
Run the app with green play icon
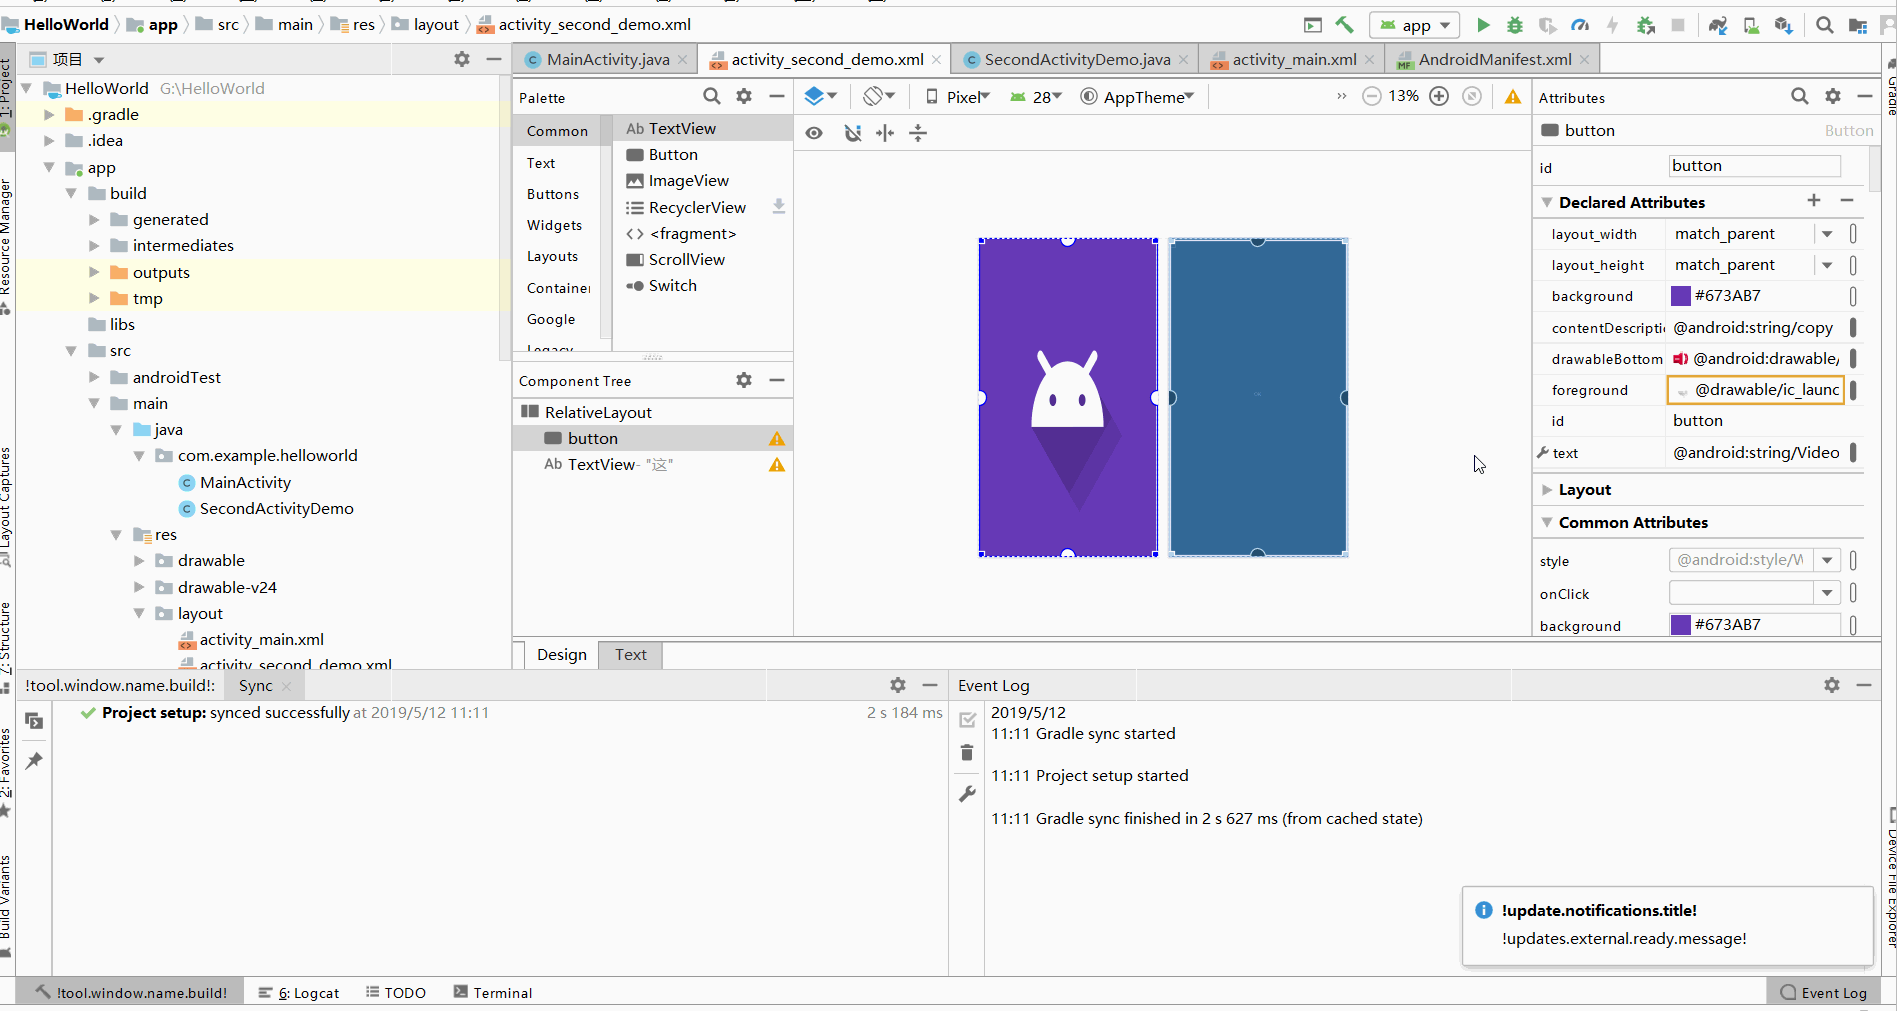pos(1483,25)
